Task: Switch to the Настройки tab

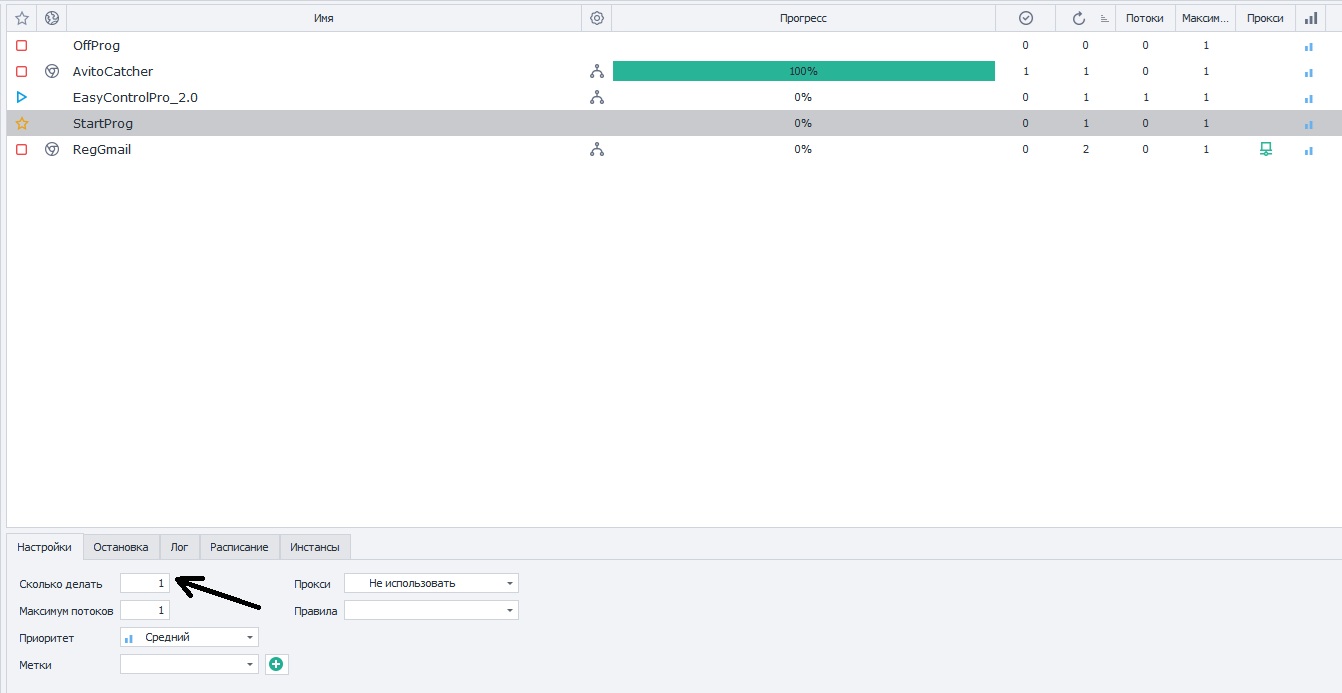Action: click(44, 547)
